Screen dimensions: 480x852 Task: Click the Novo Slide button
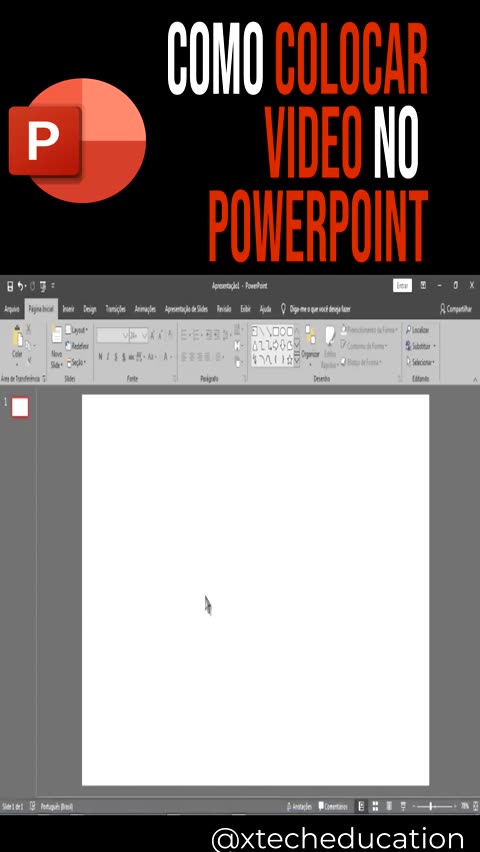pyautogui.click(x=57, y=347)
